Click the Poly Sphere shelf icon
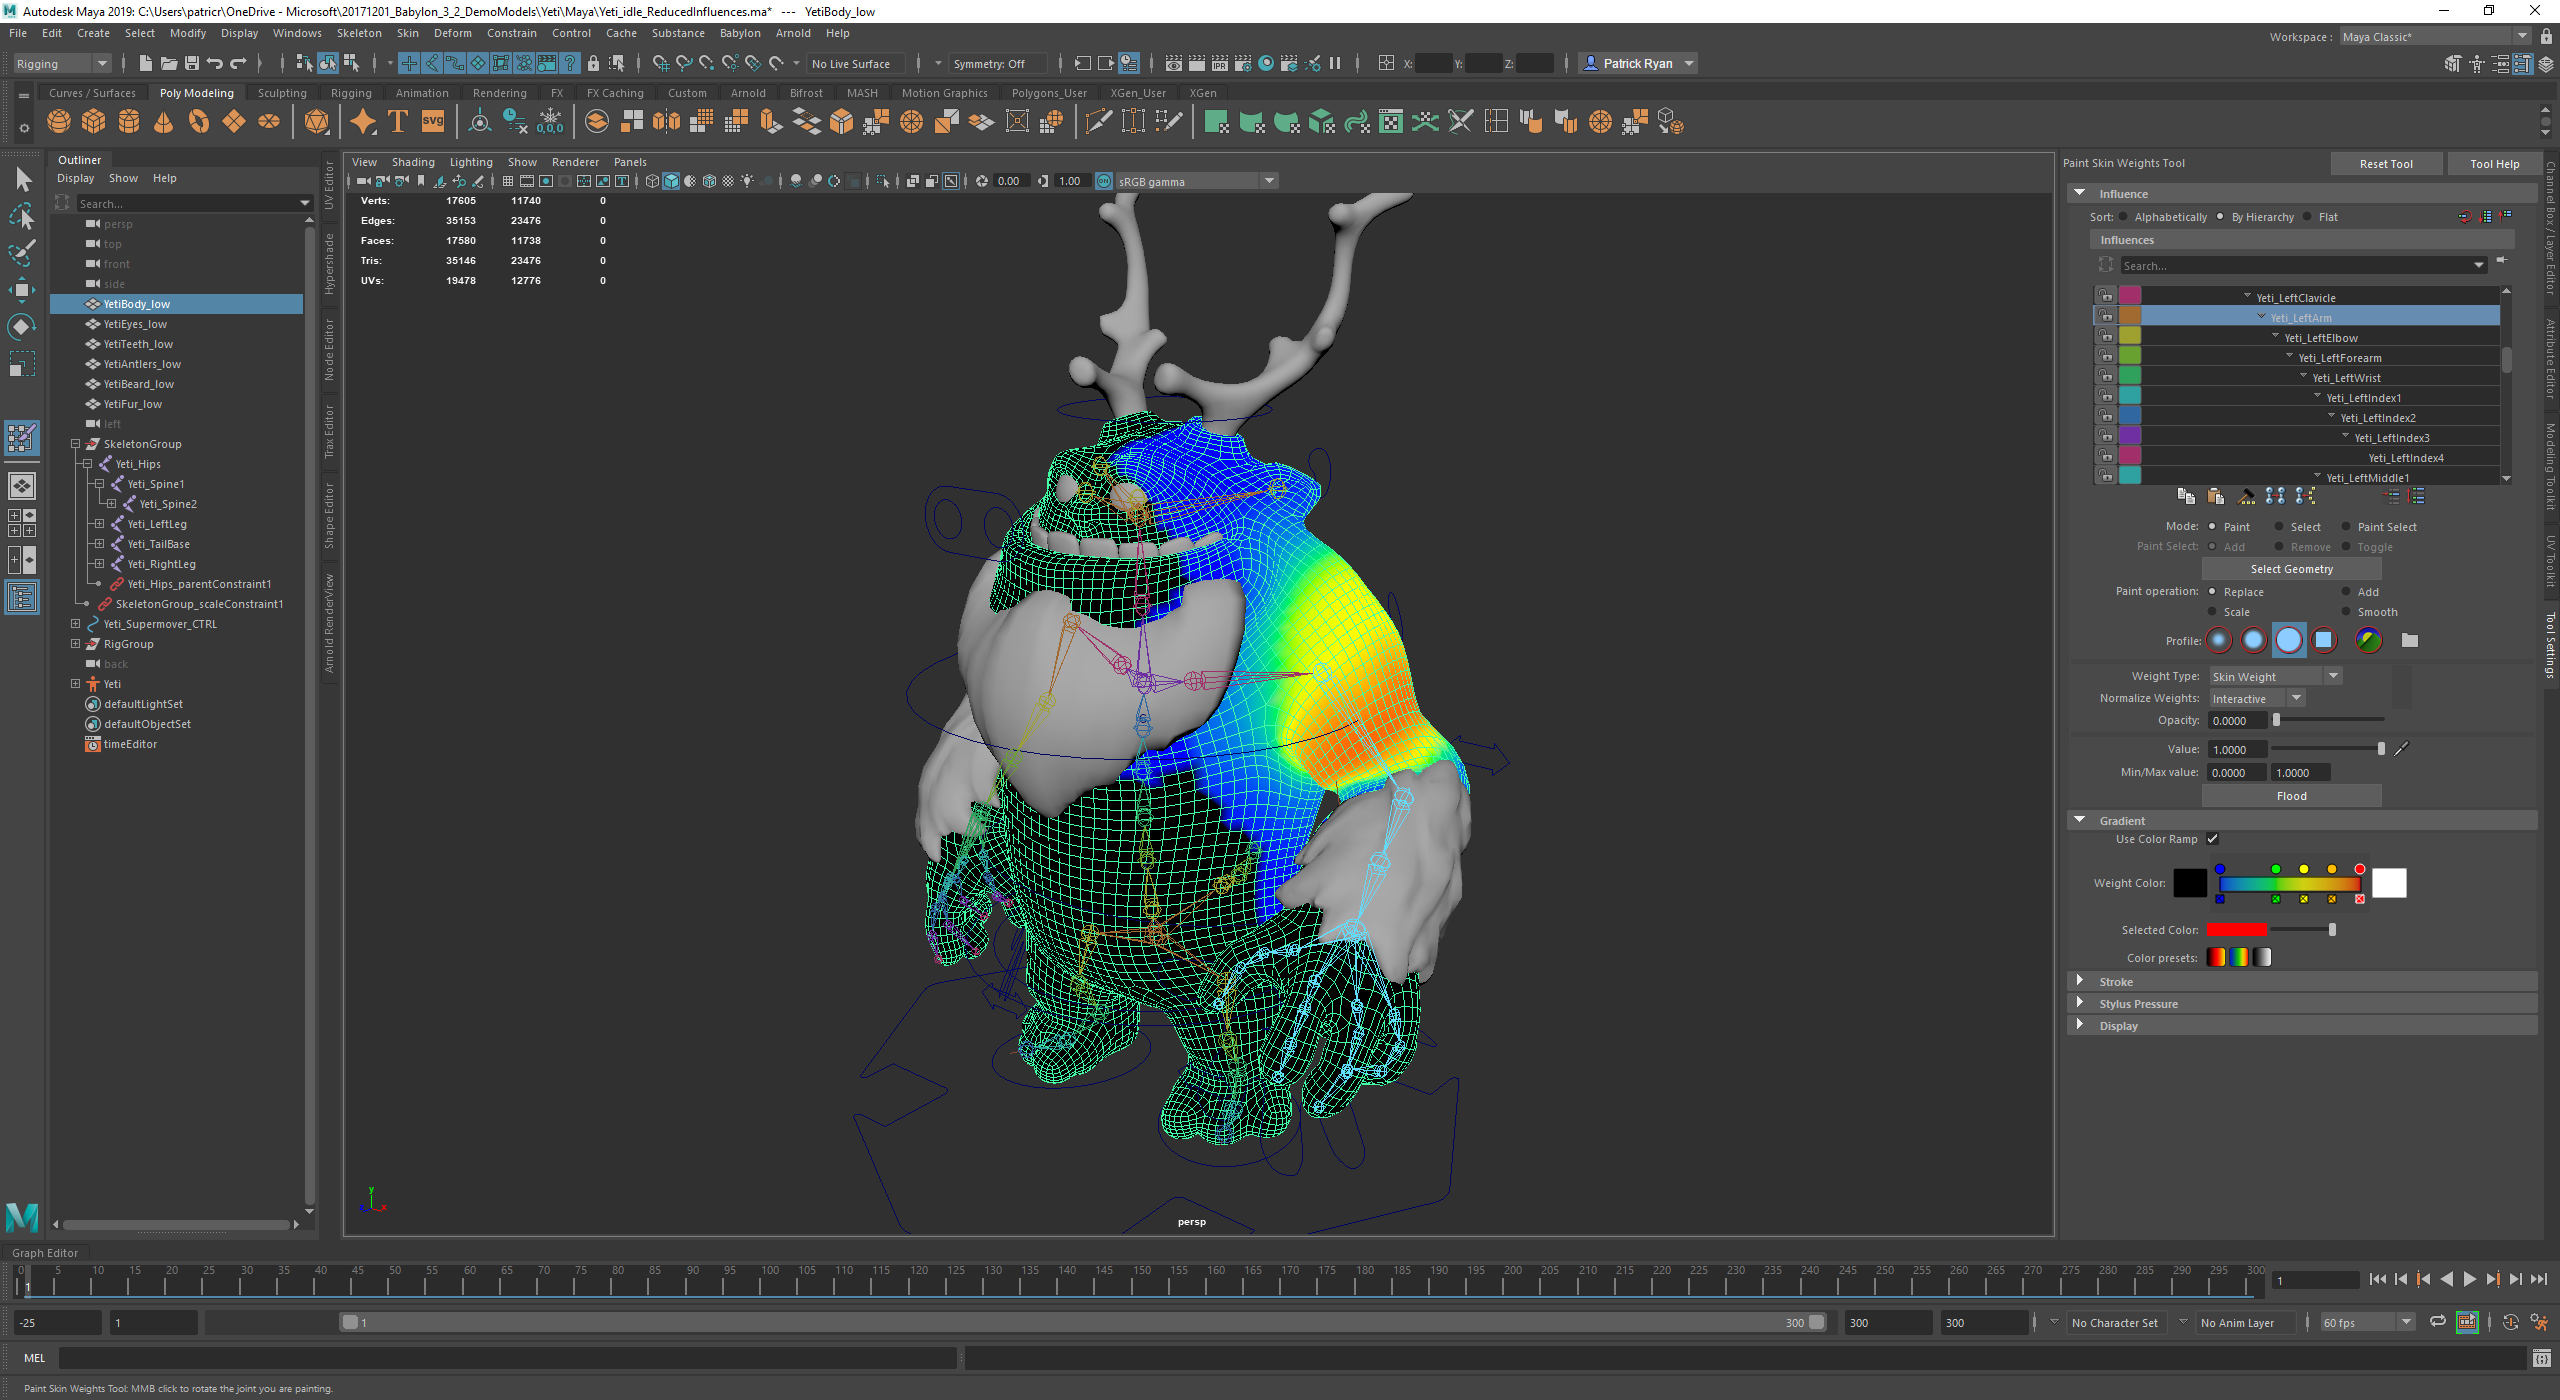Image resolution: width=2560 pixels, height=1400 pixels. tap(59, 122)
